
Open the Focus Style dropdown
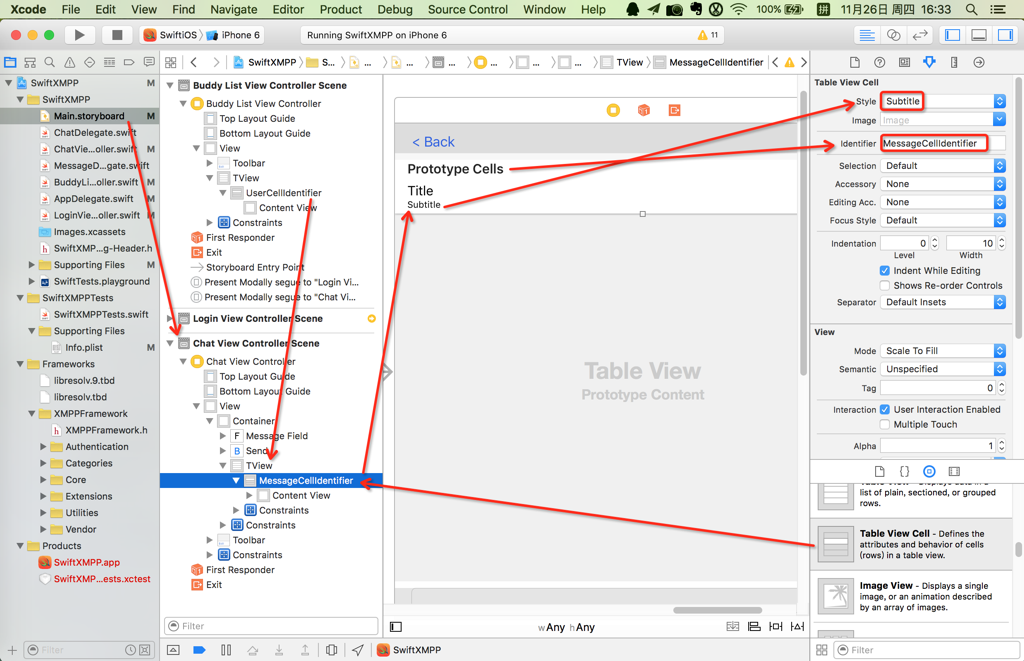(943, 221)
